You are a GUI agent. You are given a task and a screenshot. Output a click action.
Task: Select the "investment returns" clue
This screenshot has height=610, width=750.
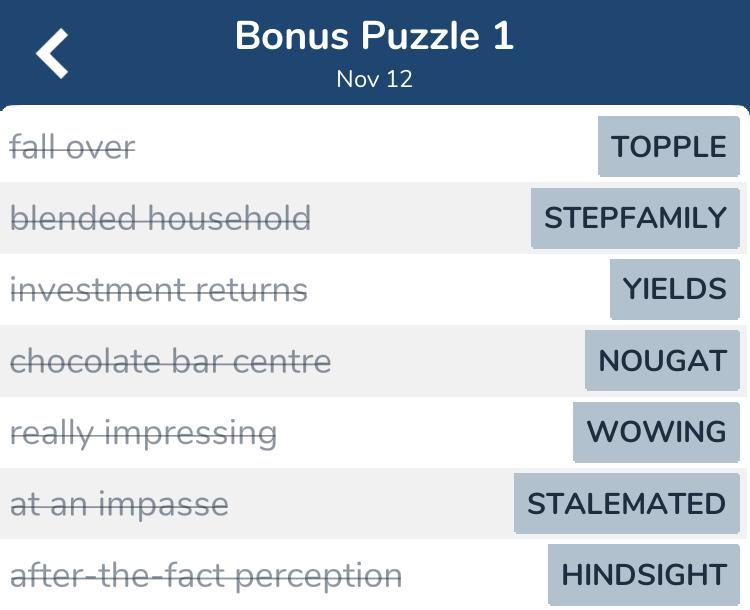coord(158,290)
